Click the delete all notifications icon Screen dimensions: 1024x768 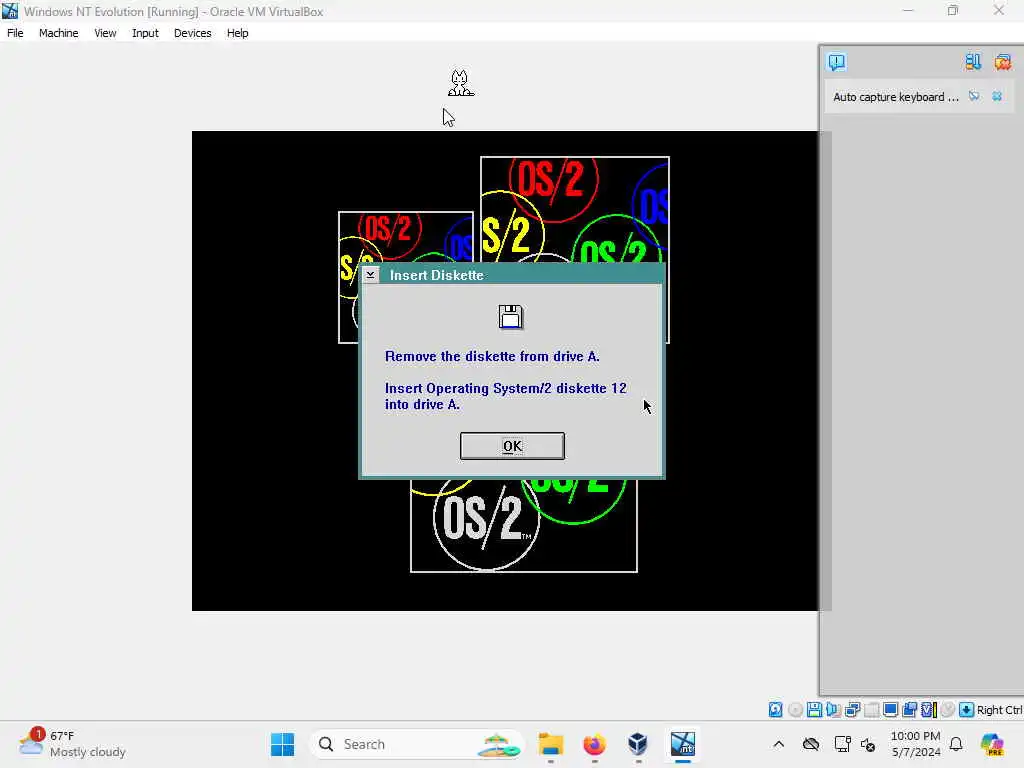1002,62
